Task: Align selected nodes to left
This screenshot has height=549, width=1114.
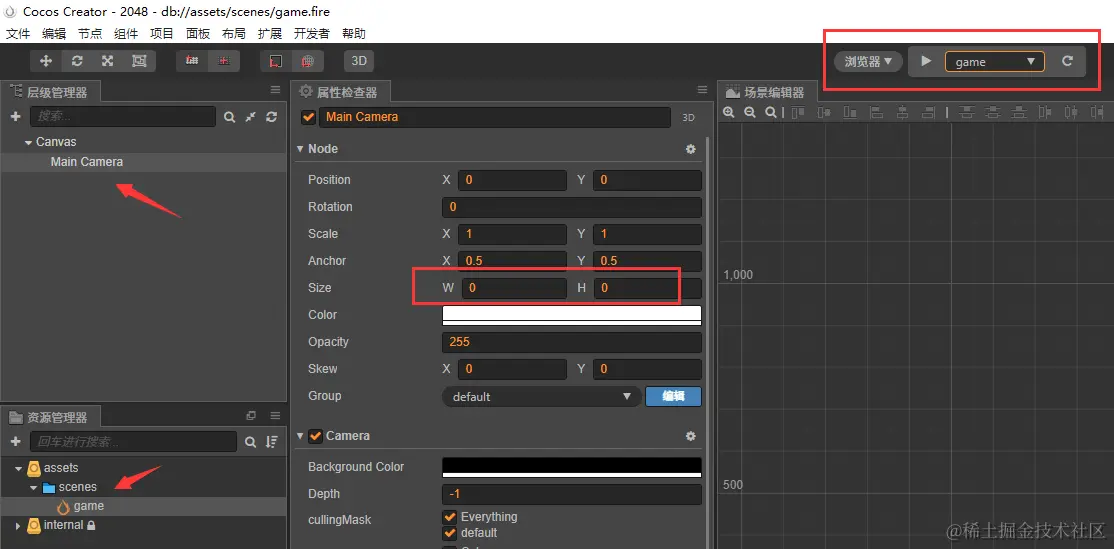Action: (876, 112)
